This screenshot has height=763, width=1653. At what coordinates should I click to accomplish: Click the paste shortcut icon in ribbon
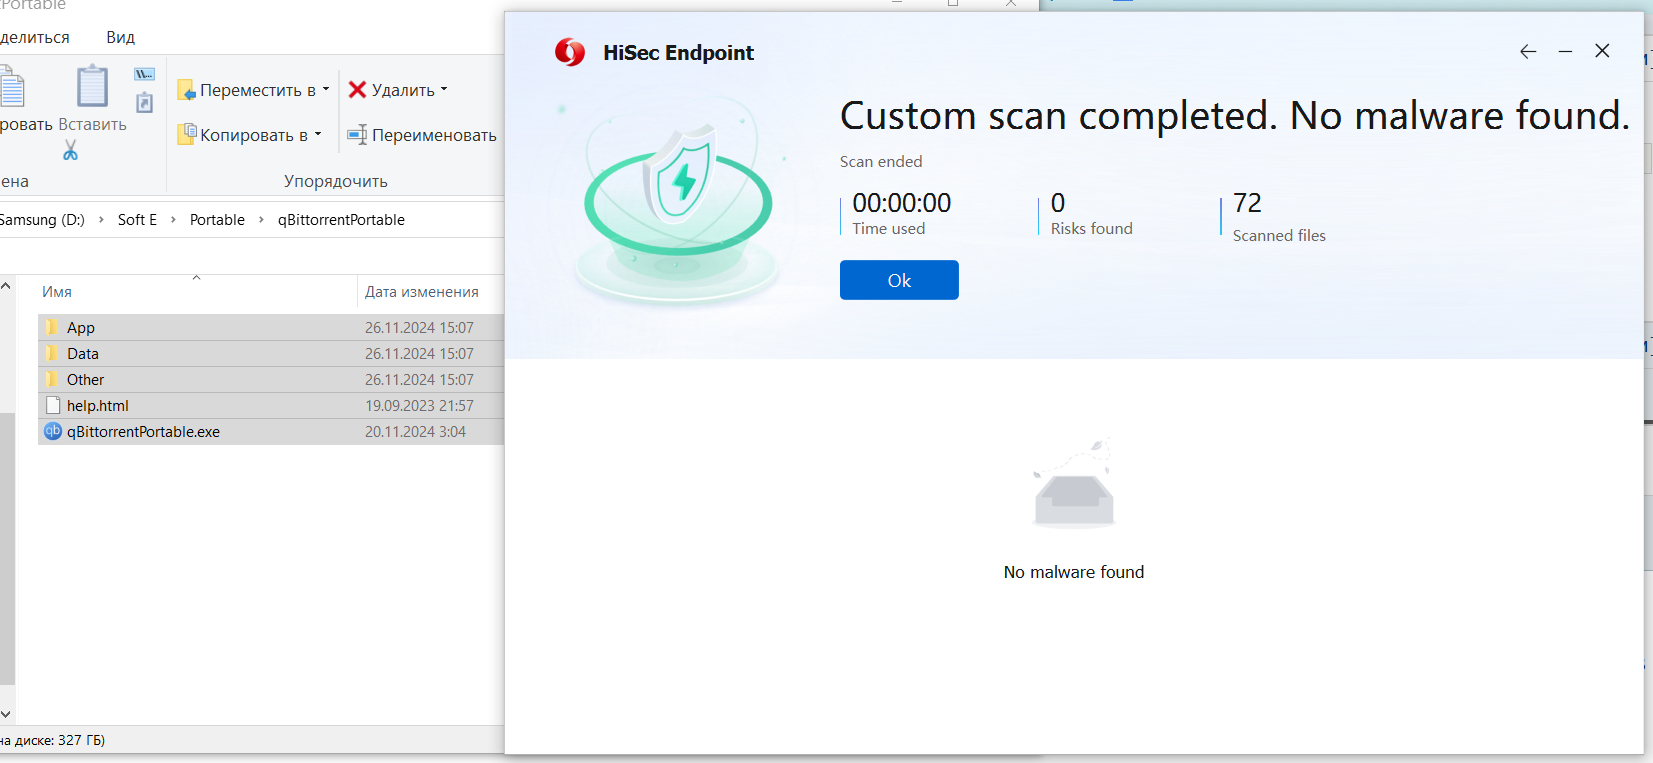click(145, 102)
